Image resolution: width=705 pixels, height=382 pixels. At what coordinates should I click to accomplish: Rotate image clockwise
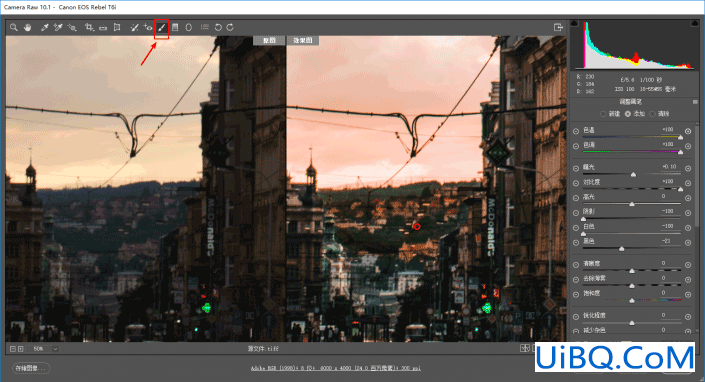230,27
